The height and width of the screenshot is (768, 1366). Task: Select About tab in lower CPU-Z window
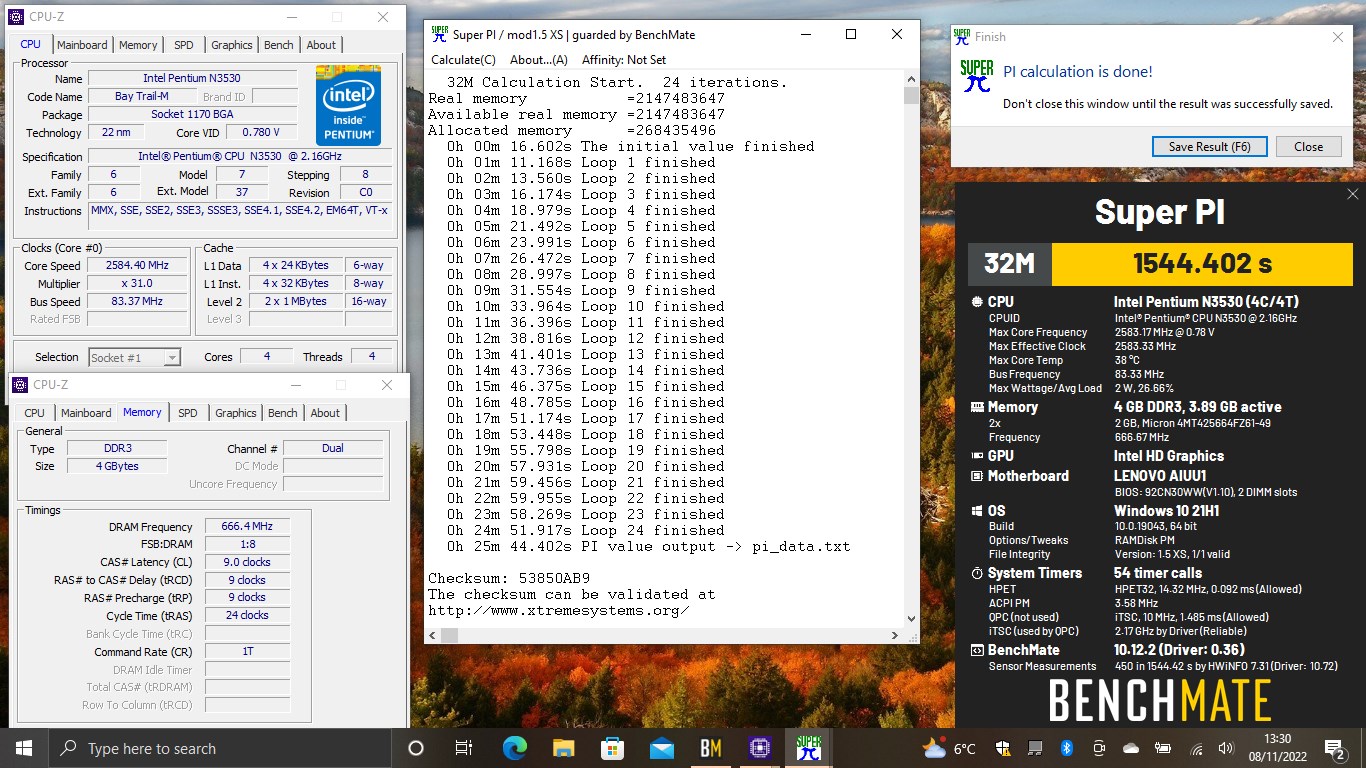(325, 413)
